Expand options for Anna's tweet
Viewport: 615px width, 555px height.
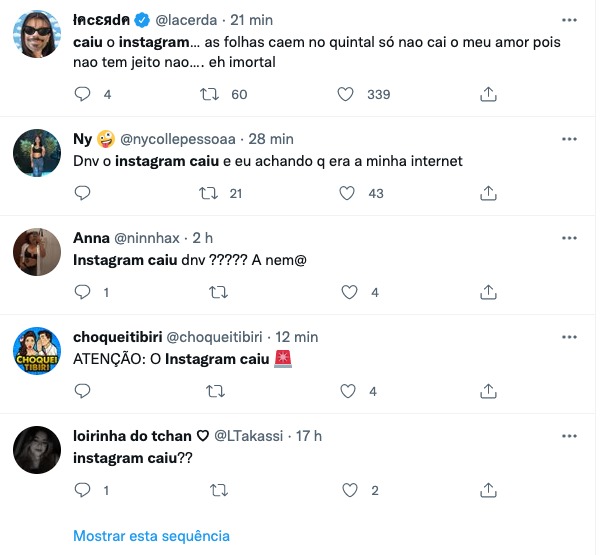(x=570, y=238)
